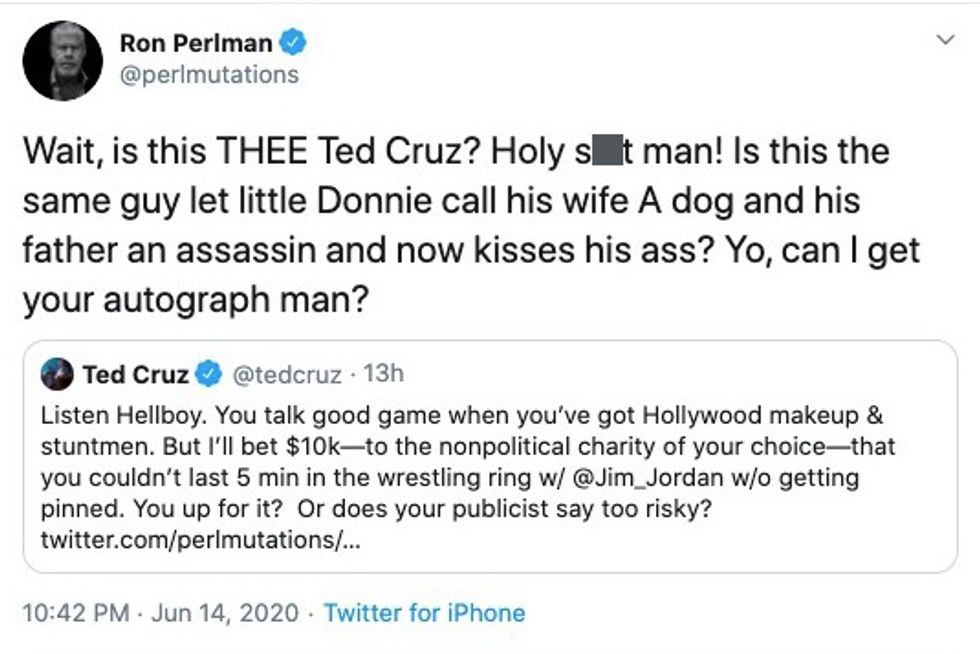Open the Twitter for iPhone source link

pos(424,612)
